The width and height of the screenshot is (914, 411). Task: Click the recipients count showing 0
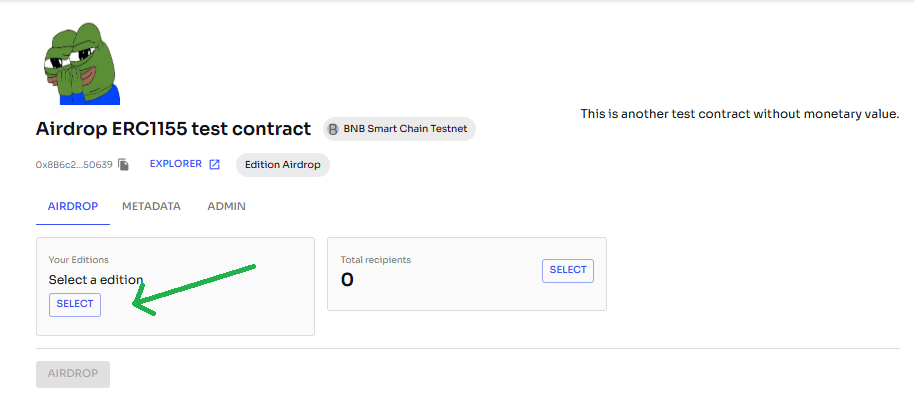click(x=348, y=280)
